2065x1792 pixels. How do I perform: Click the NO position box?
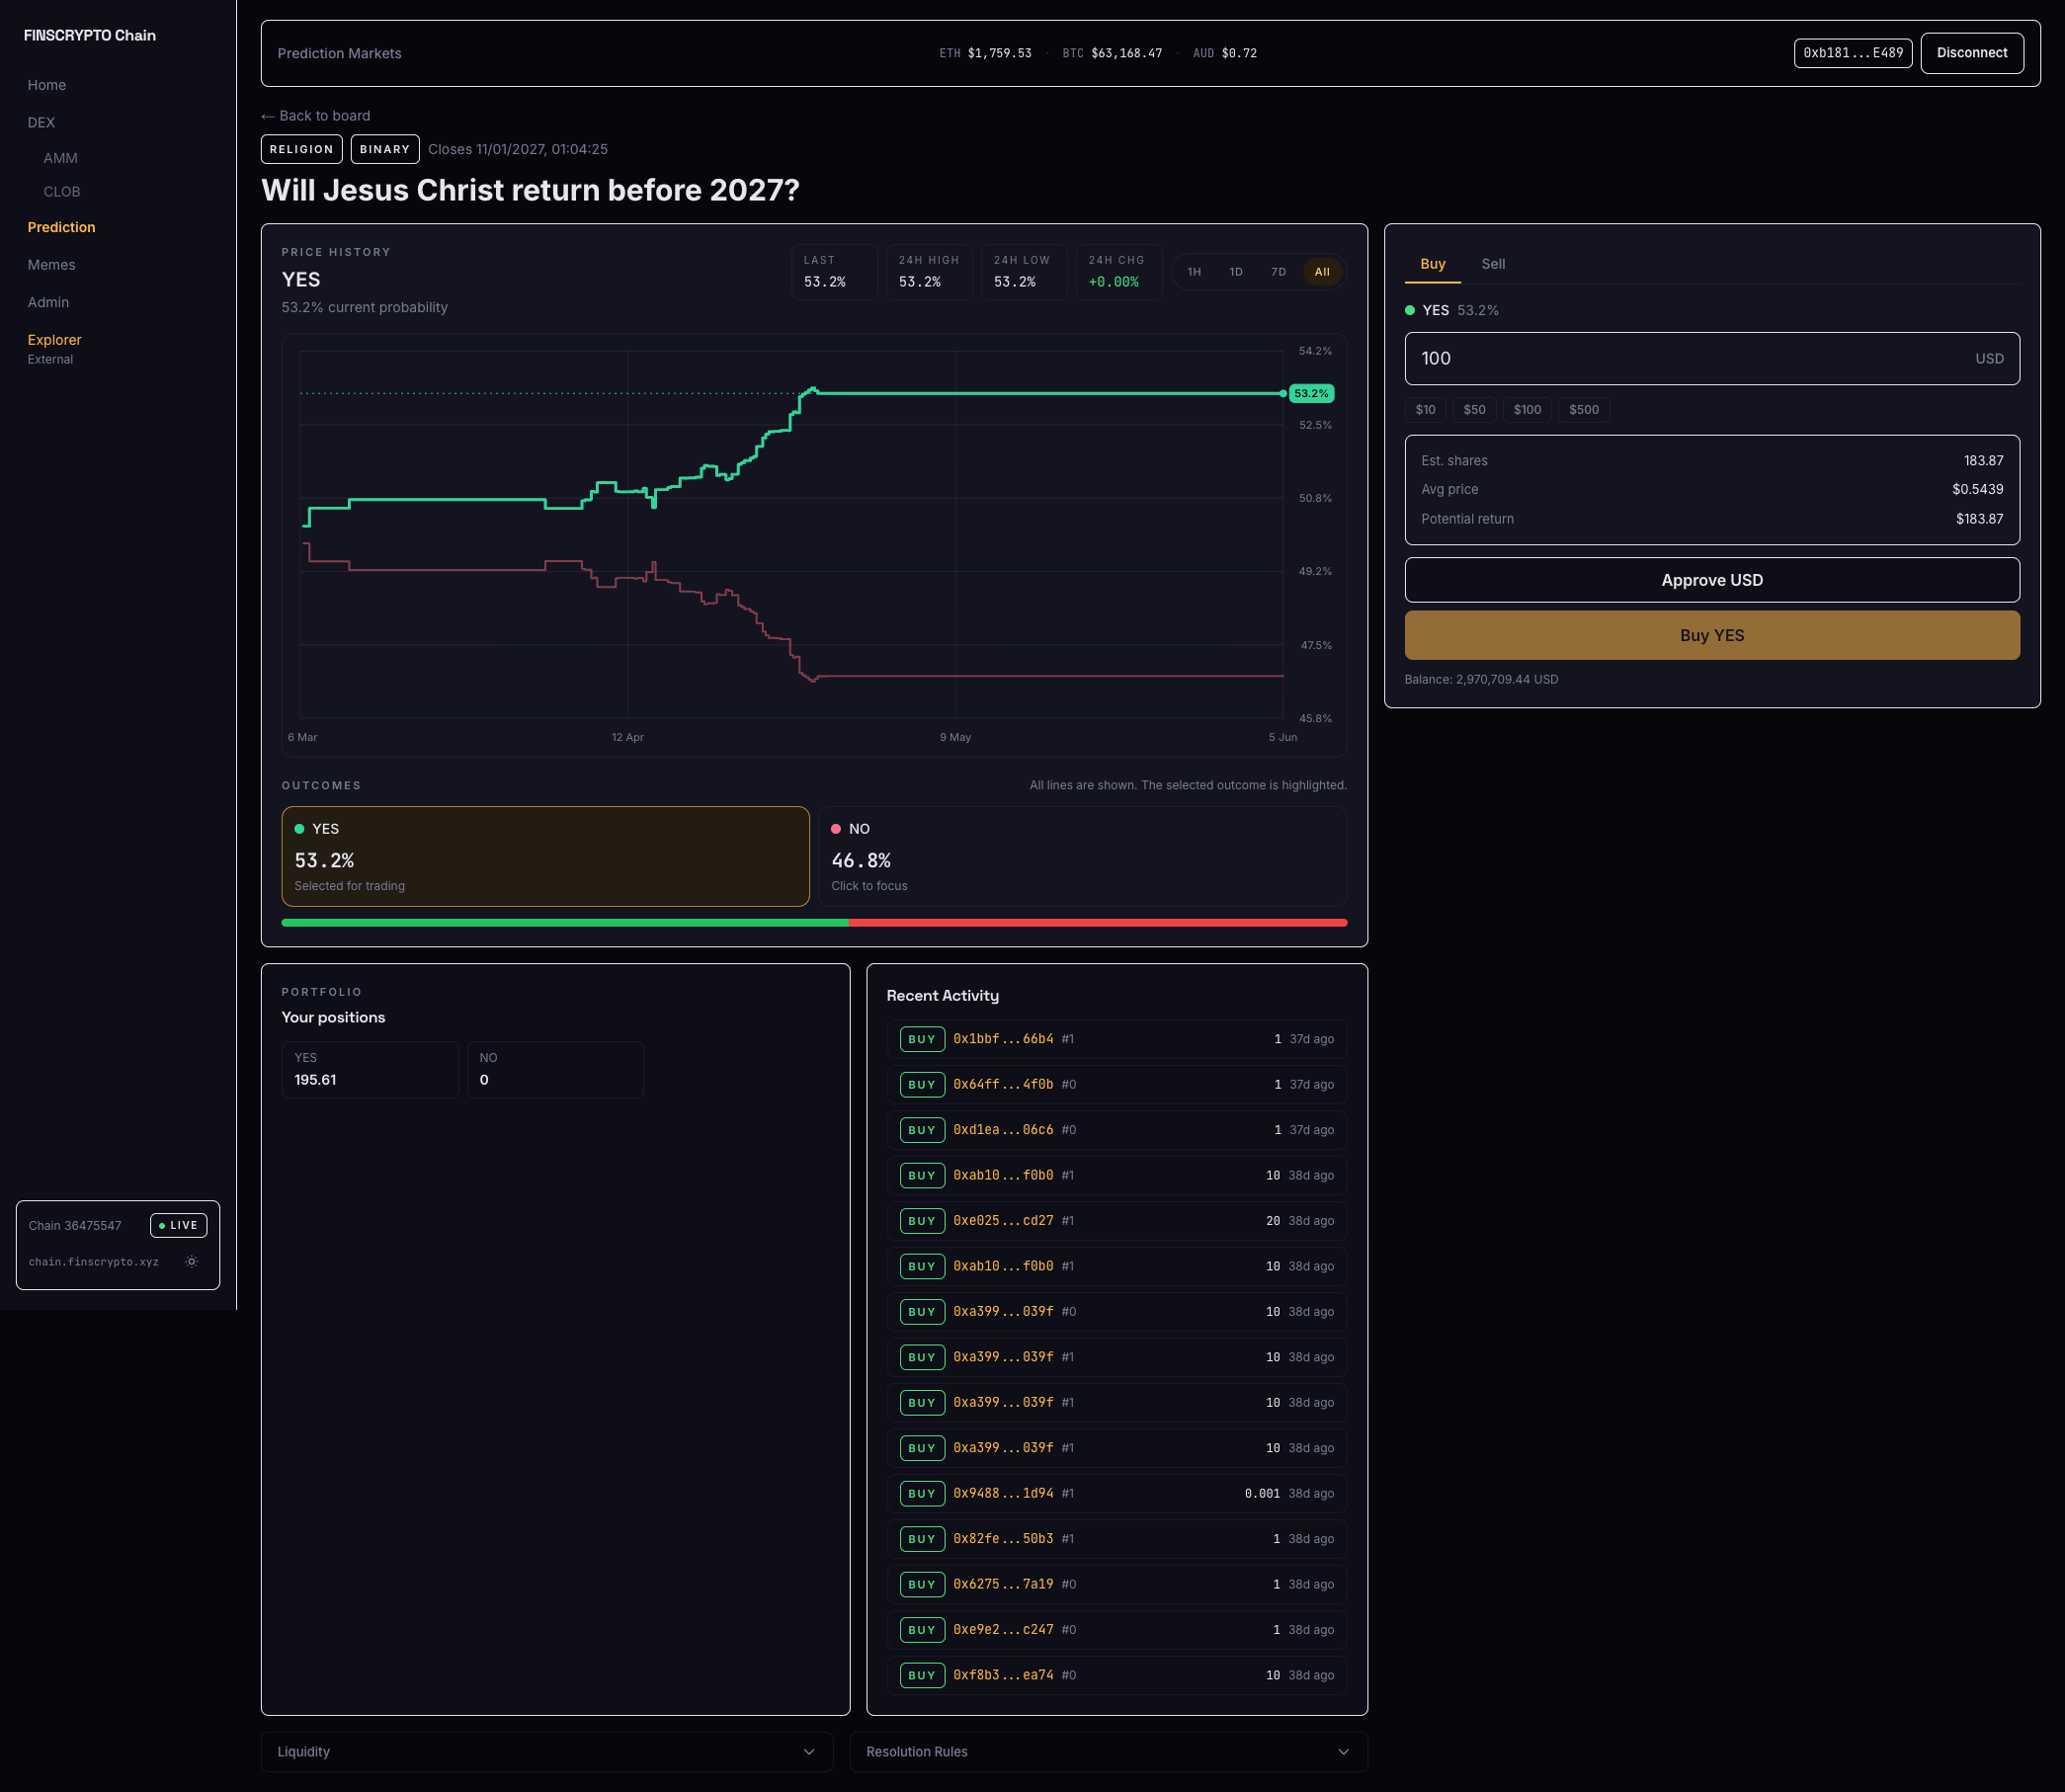pos(555,1070)
